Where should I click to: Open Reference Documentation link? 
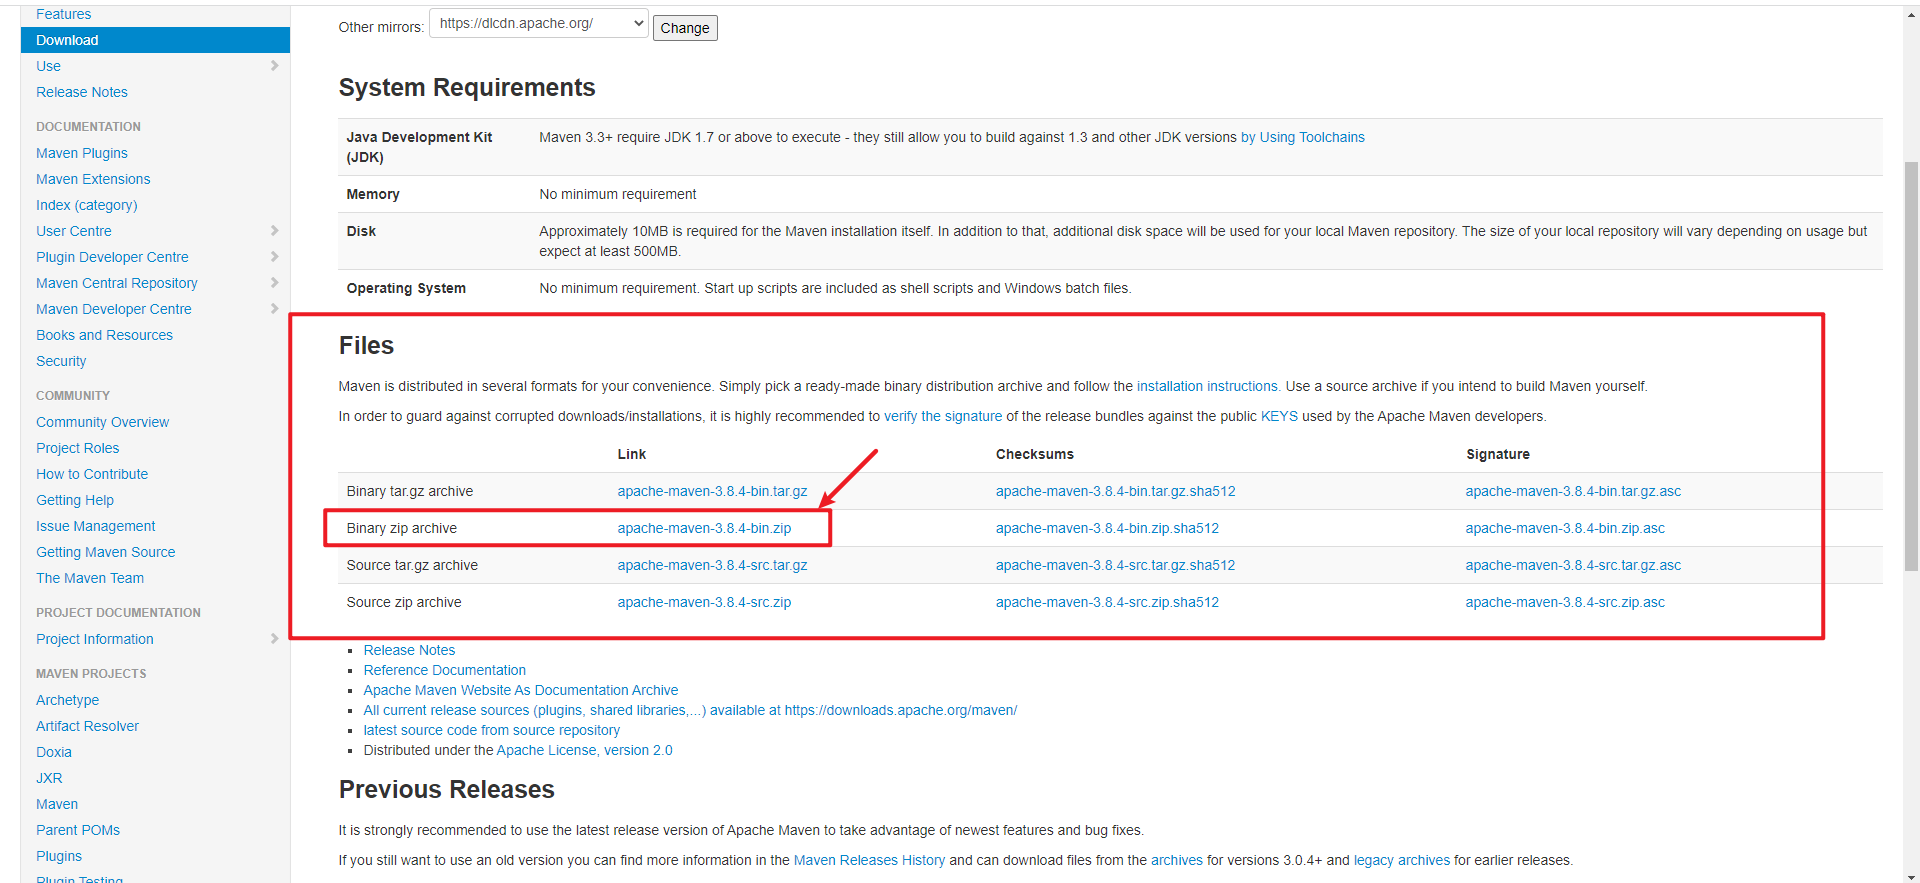[x=444, y=670]
